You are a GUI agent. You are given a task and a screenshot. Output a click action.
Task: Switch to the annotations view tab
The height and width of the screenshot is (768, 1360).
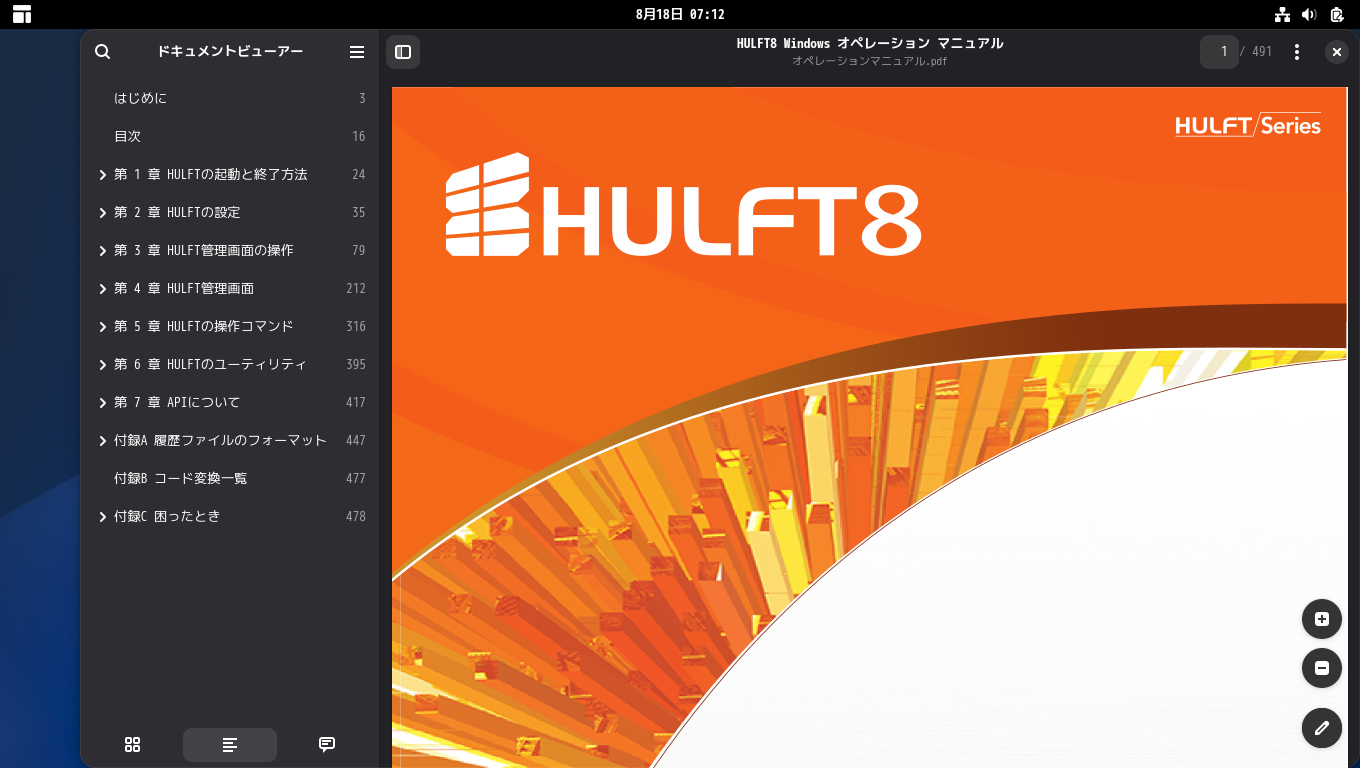[x=327, y=744]
